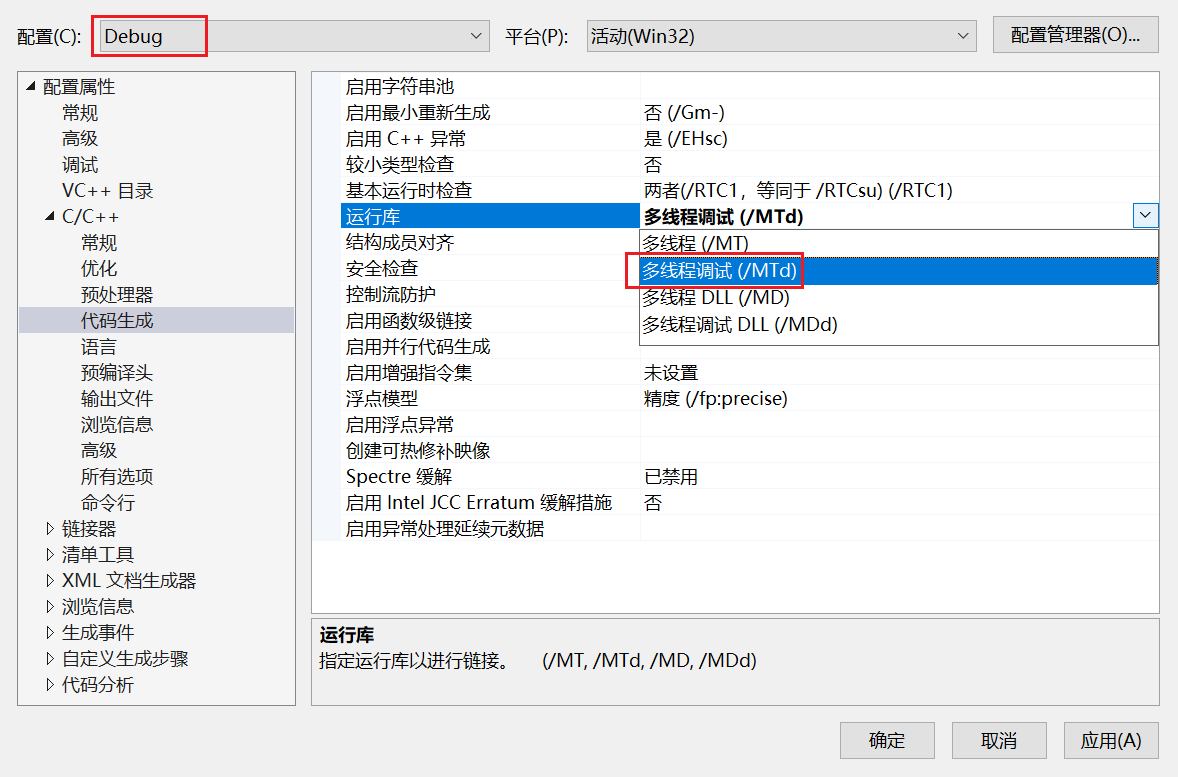Select the 启用浮点异常 property
Image resolution: width=1178 pixels, height=777 pixels.
click(400, 425)
